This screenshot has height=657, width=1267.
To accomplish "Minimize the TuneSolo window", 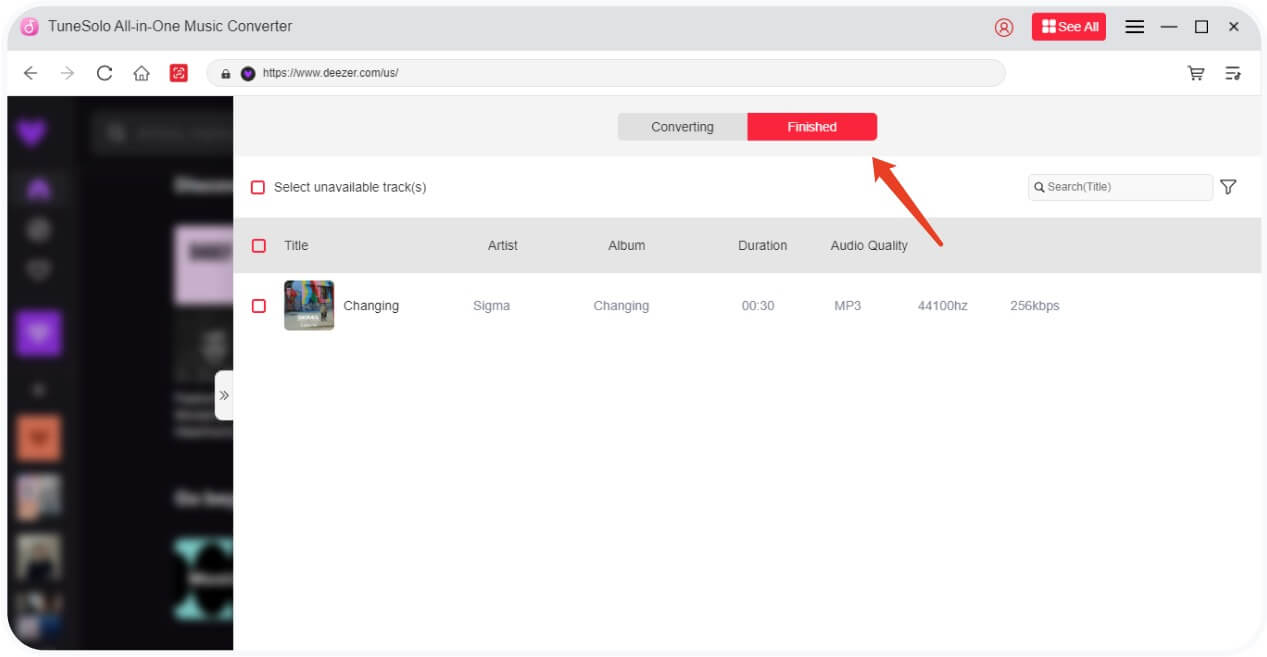I will (1169, 27).
